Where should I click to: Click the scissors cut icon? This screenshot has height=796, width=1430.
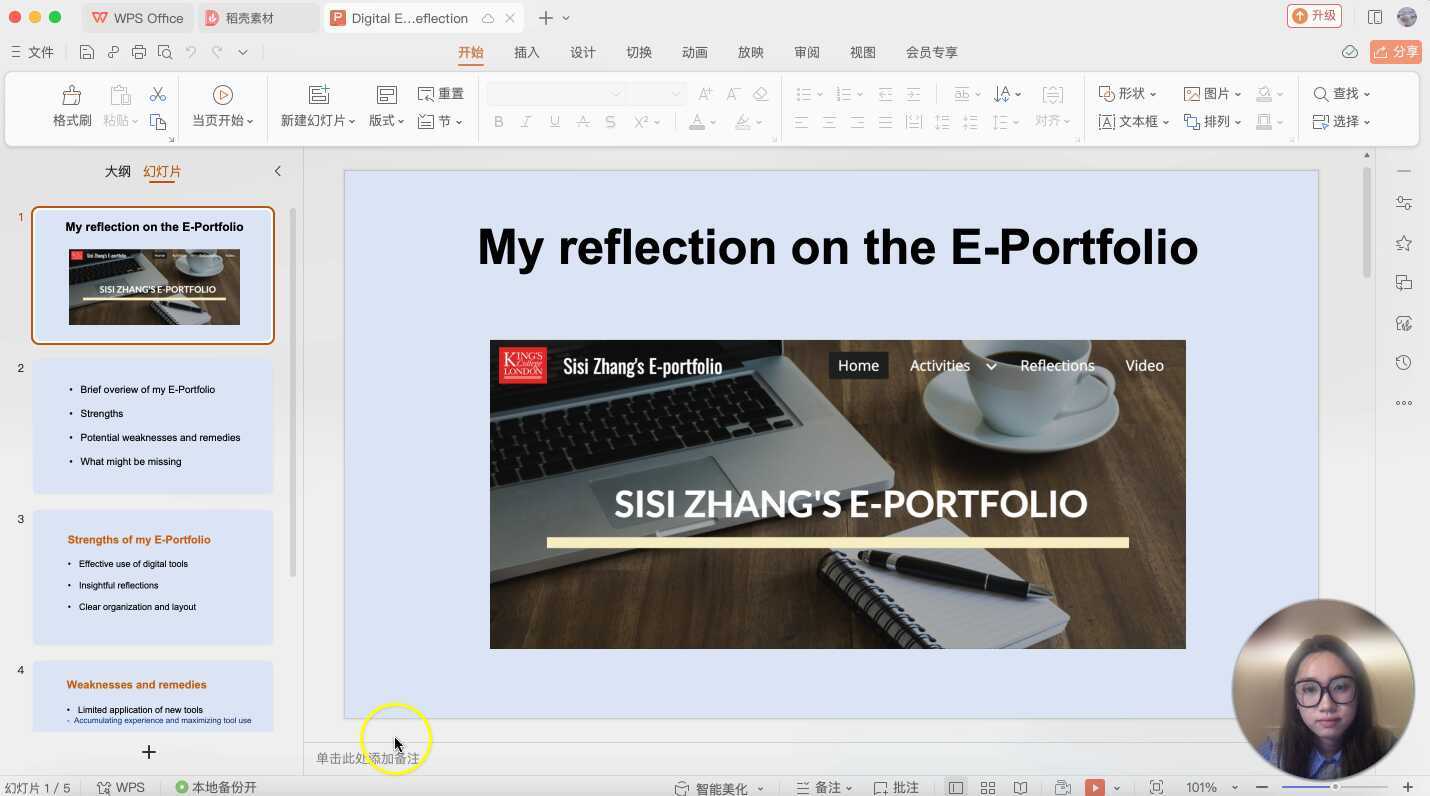156,93
